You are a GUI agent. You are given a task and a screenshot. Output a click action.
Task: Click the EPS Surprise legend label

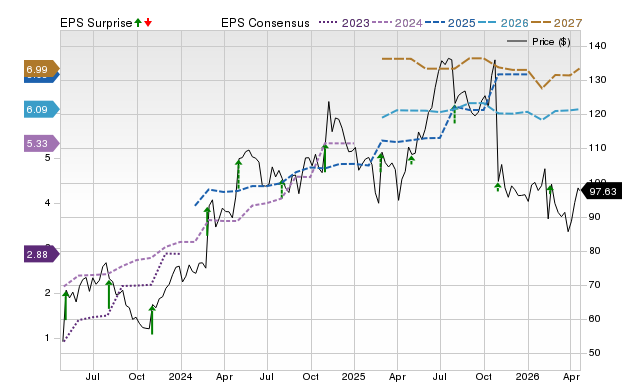pos(96,23)
